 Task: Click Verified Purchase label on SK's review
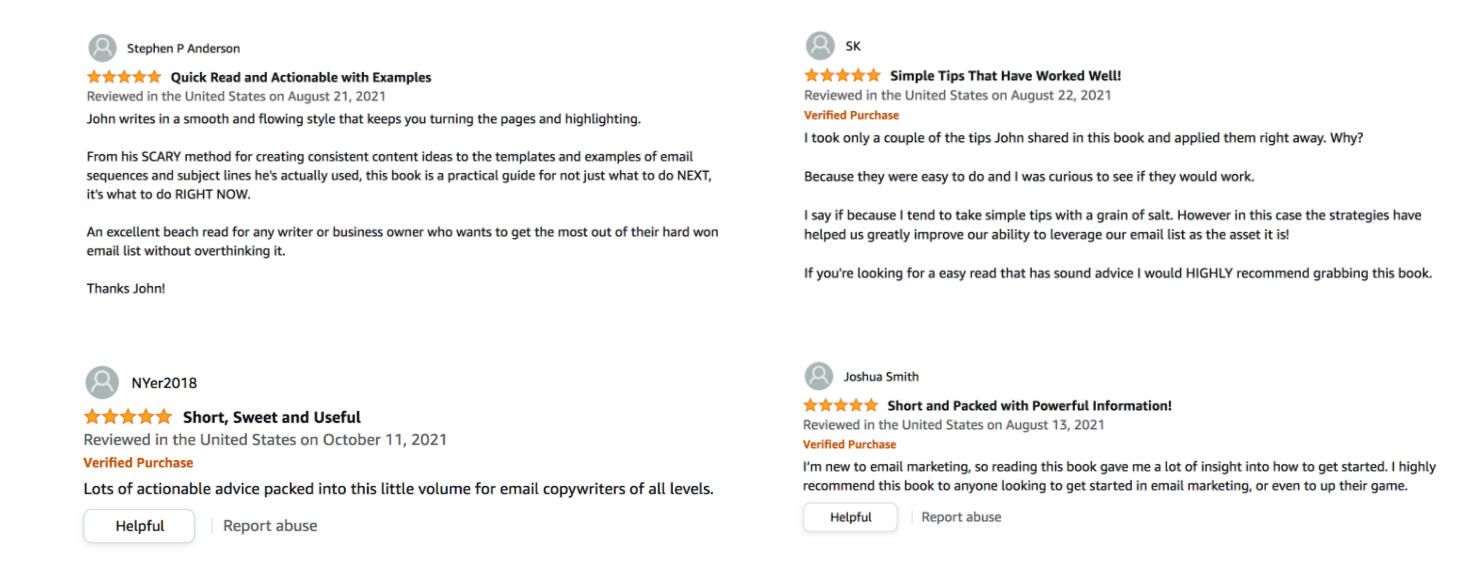851,115
